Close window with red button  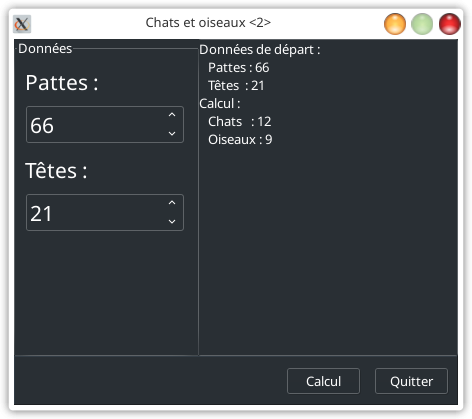[x=450, y=24]
